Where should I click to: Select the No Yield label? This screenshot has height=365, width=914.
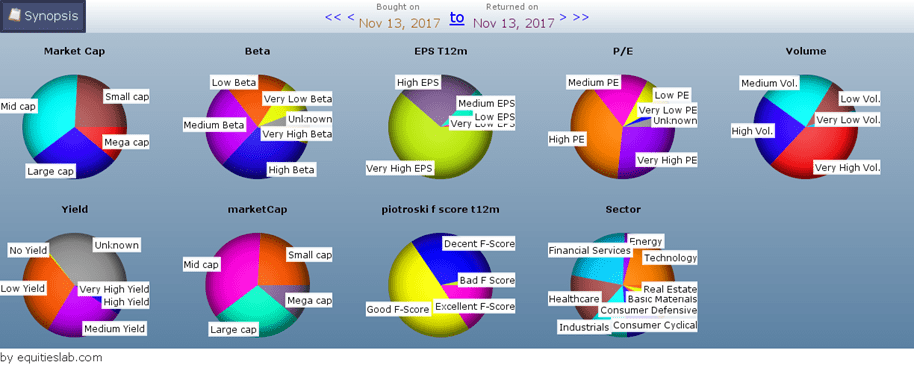tap(28, 251)
